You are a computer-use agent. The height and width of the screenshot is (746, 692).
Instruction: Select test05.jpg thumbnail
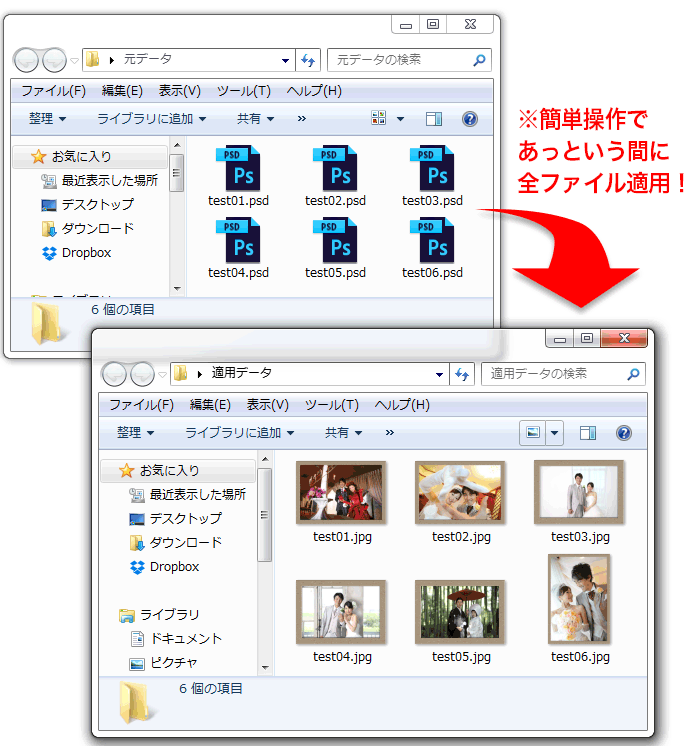point(460,612)
